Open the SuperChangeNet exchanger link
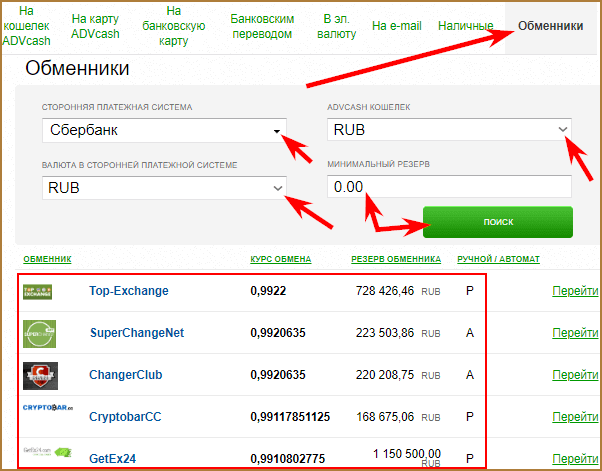The image size is (602, 471). point(137,333)
